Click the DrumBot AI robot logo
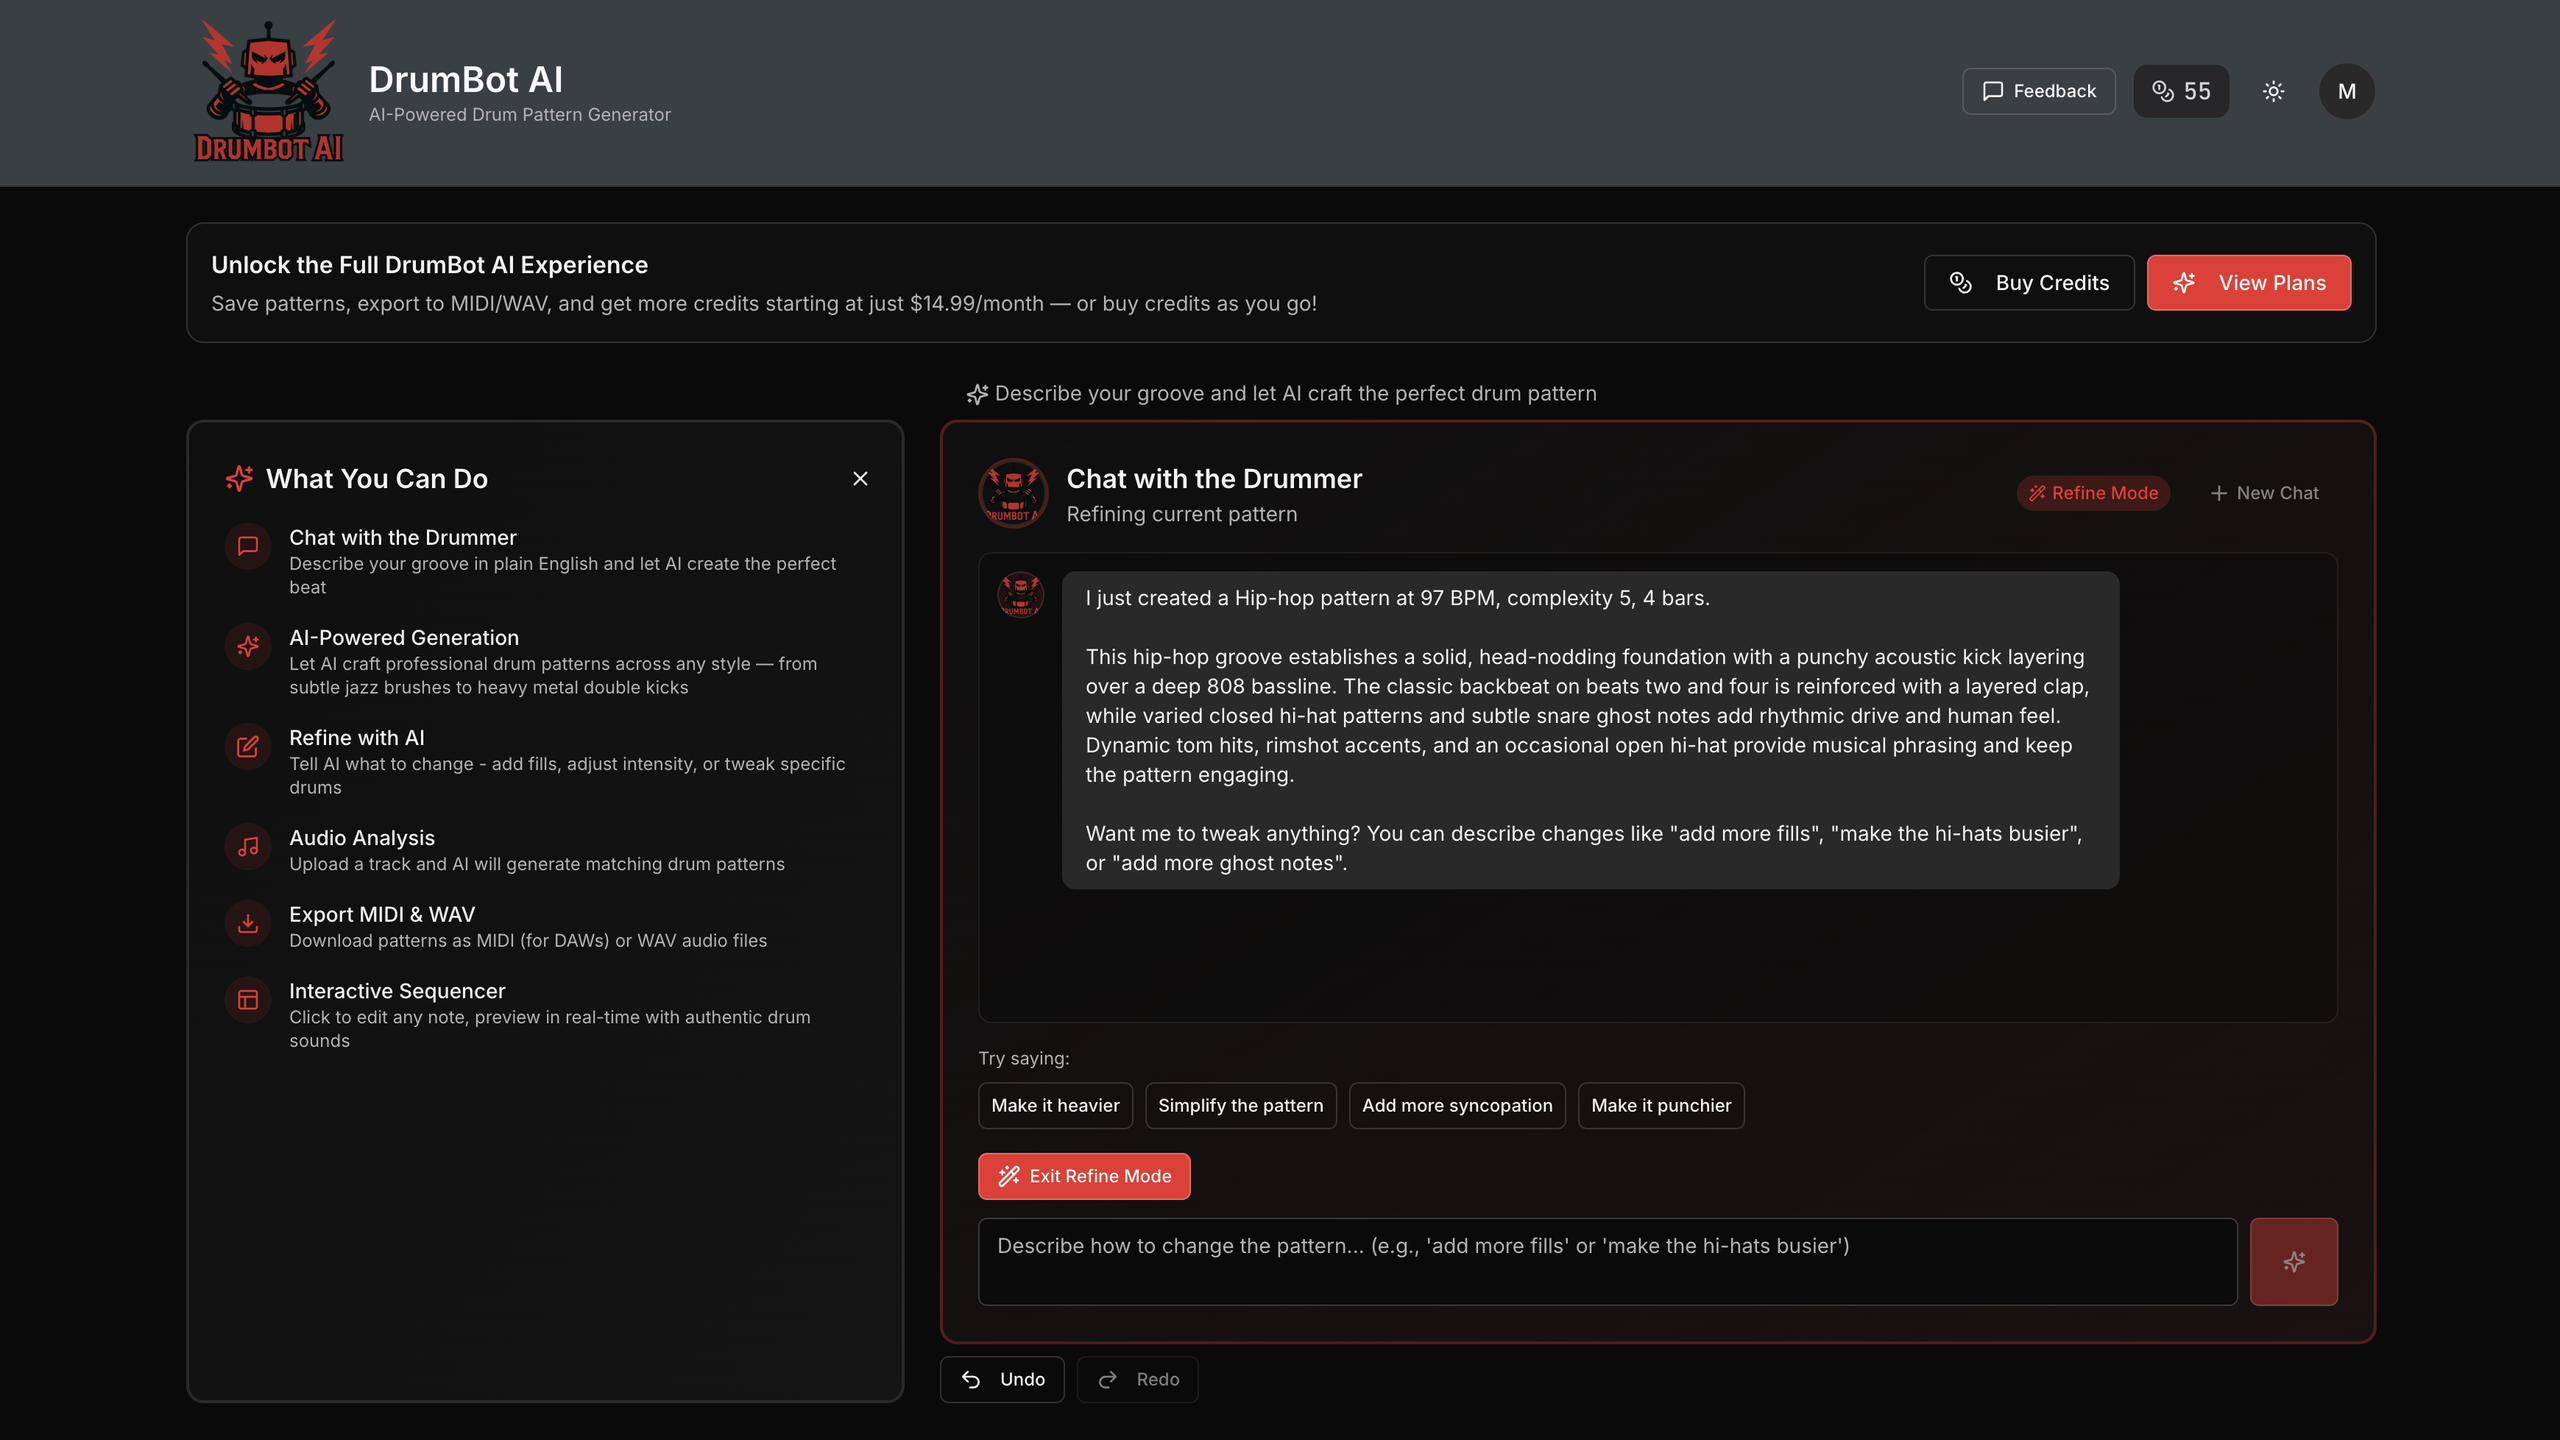Image resolution: width=2560 pixels, height=1440 pixels. point(268,90)
